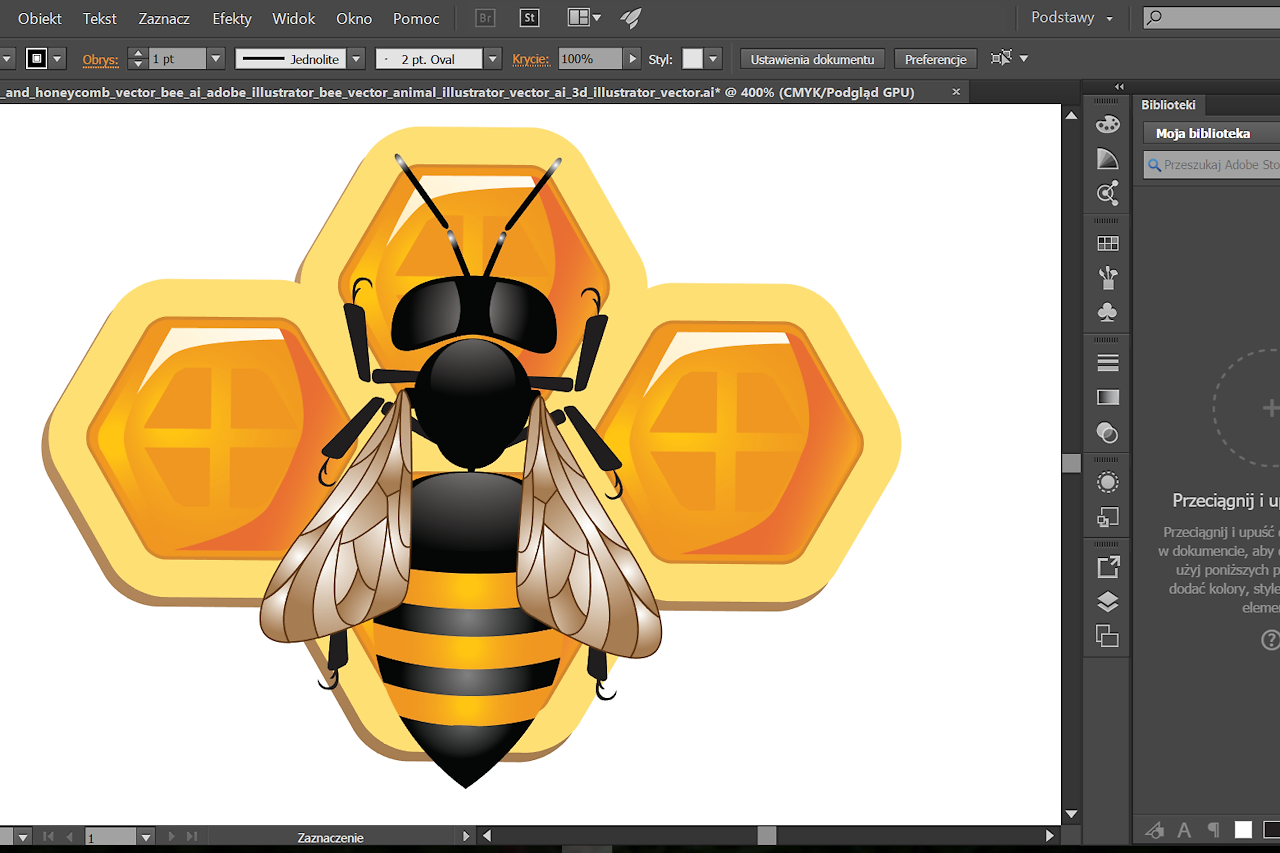Click the align to selection icon in control bar
Image resolution: width=1280 pixels, height=853 pixels.
pyautogui.click(x=1001, y=58)
